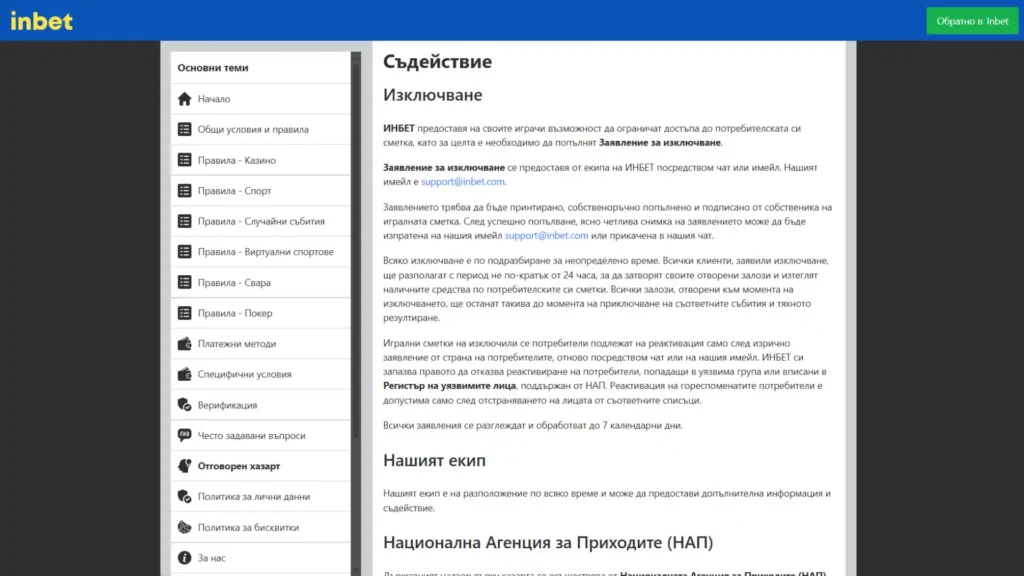Click the Основни теми sidebar heading

tap(213, 67)
